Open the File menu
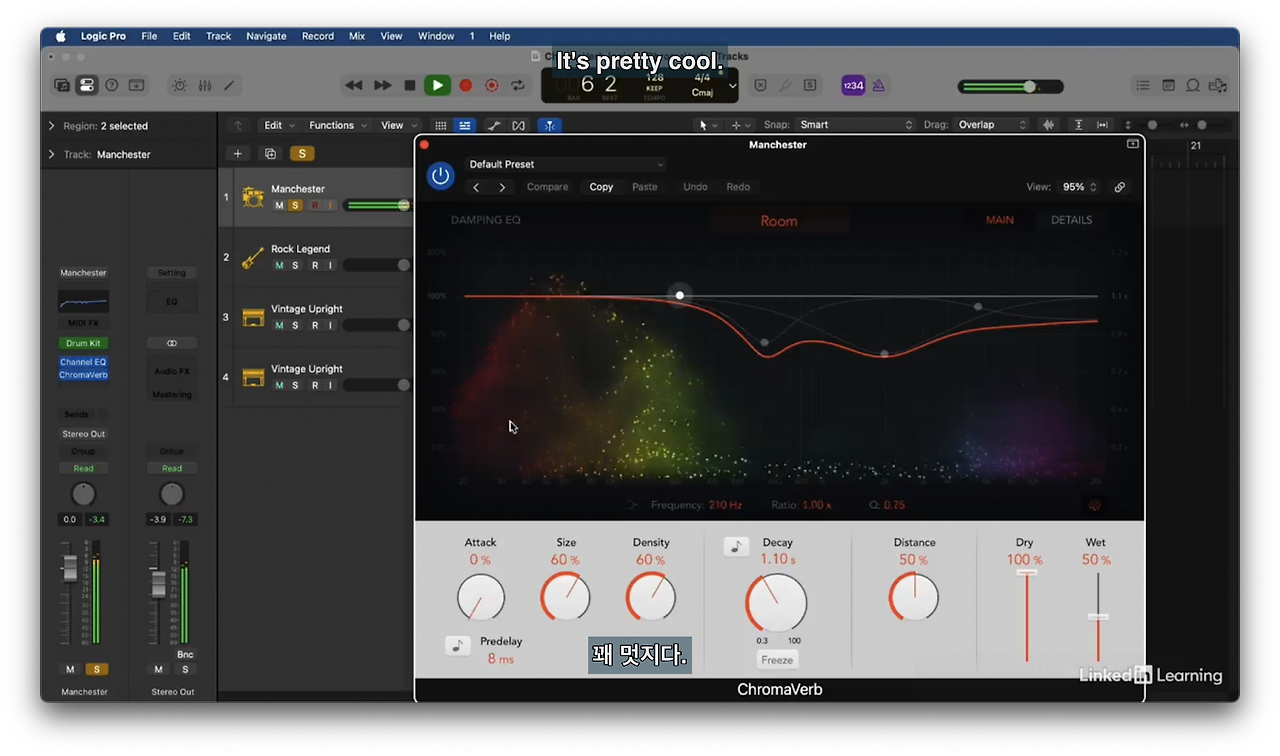1280x756 pixels. pyautogui.click(x=149, y=36)
